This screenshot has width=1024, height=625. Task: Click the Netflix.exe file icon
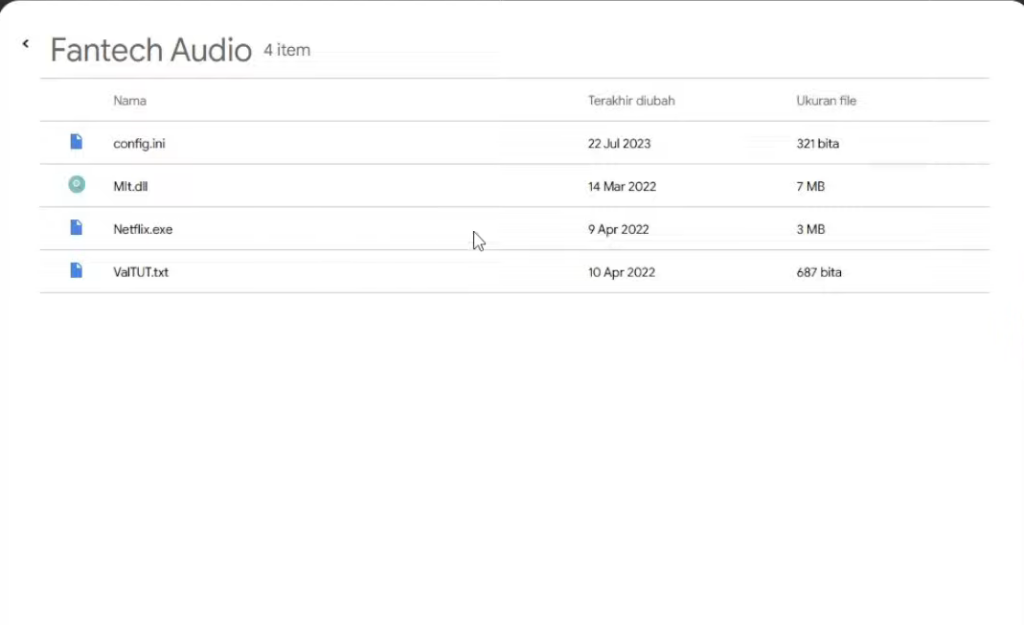click(x=76, y=228)
